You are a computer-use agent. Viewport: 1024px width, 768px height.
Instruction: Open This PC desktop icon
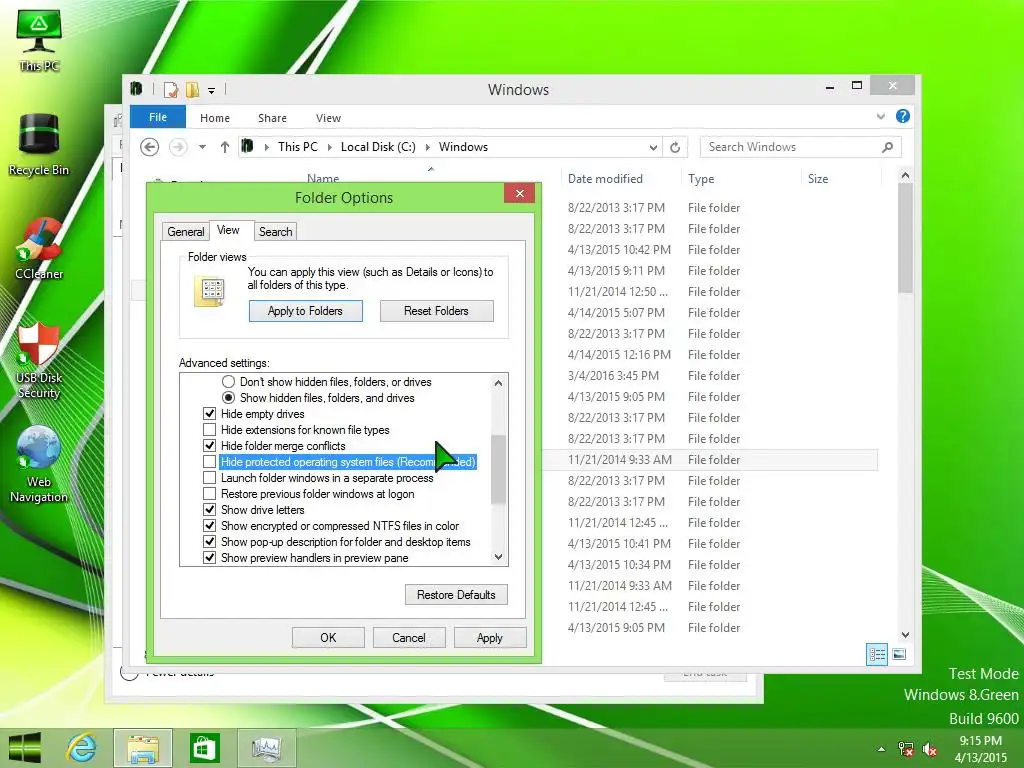[39, 39]
